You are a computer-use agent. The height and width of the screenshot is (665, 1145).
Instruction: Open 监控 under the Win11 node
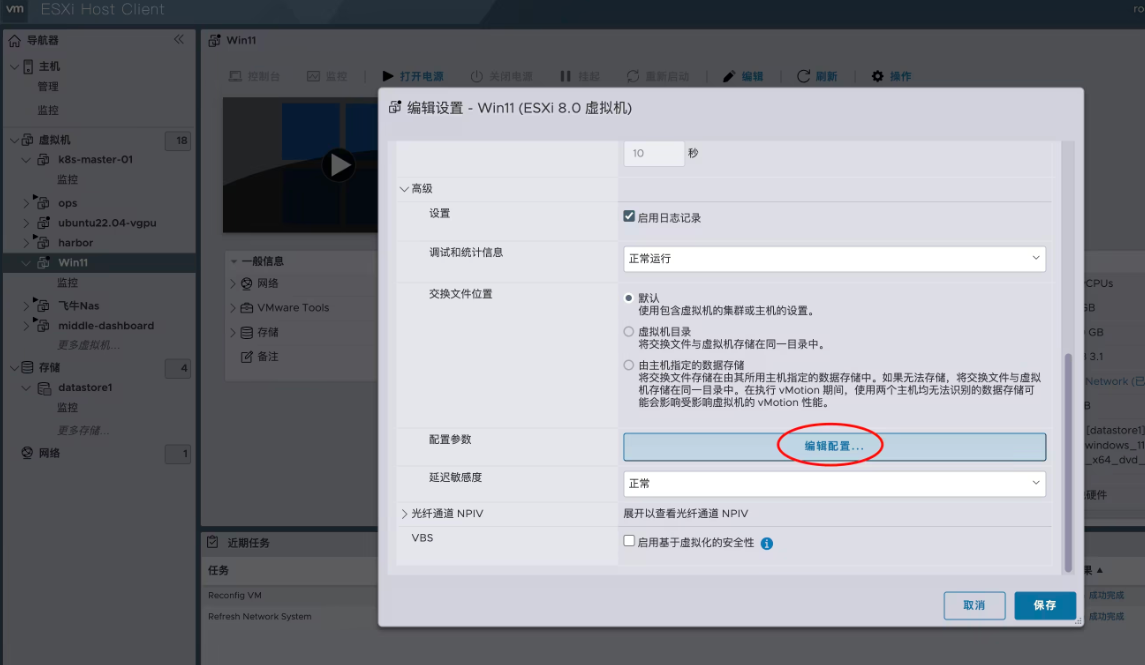tap(68, 282)
